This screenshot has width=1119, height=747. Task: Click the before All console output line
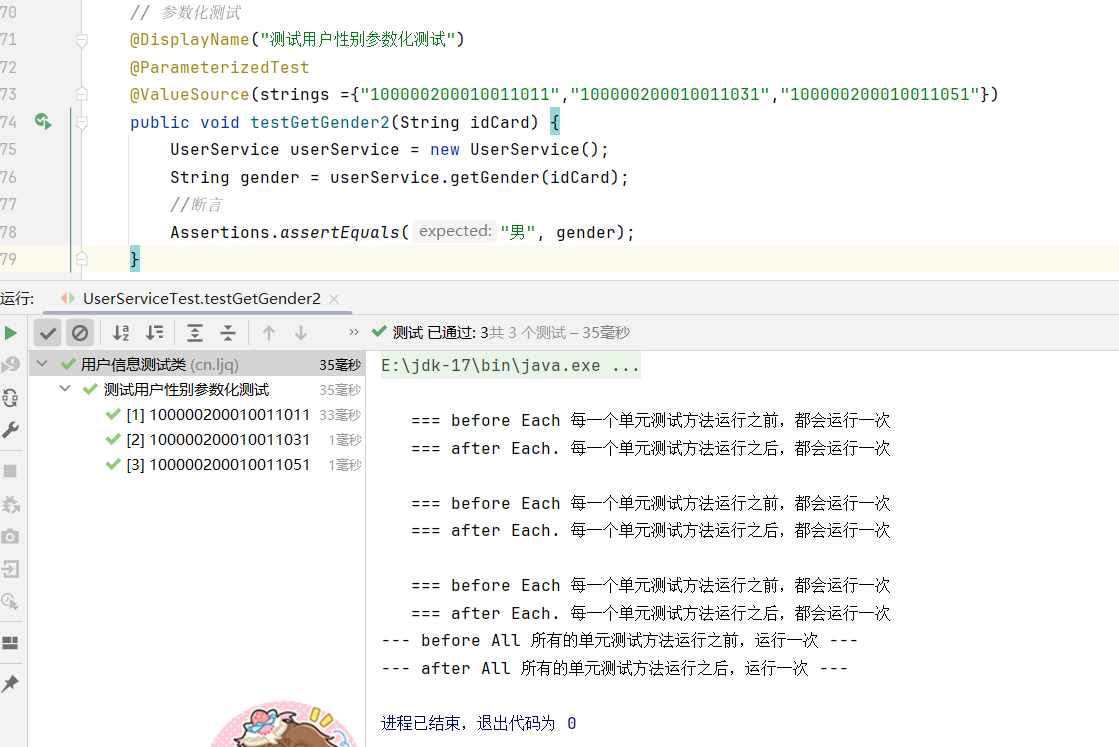(619, 641)
